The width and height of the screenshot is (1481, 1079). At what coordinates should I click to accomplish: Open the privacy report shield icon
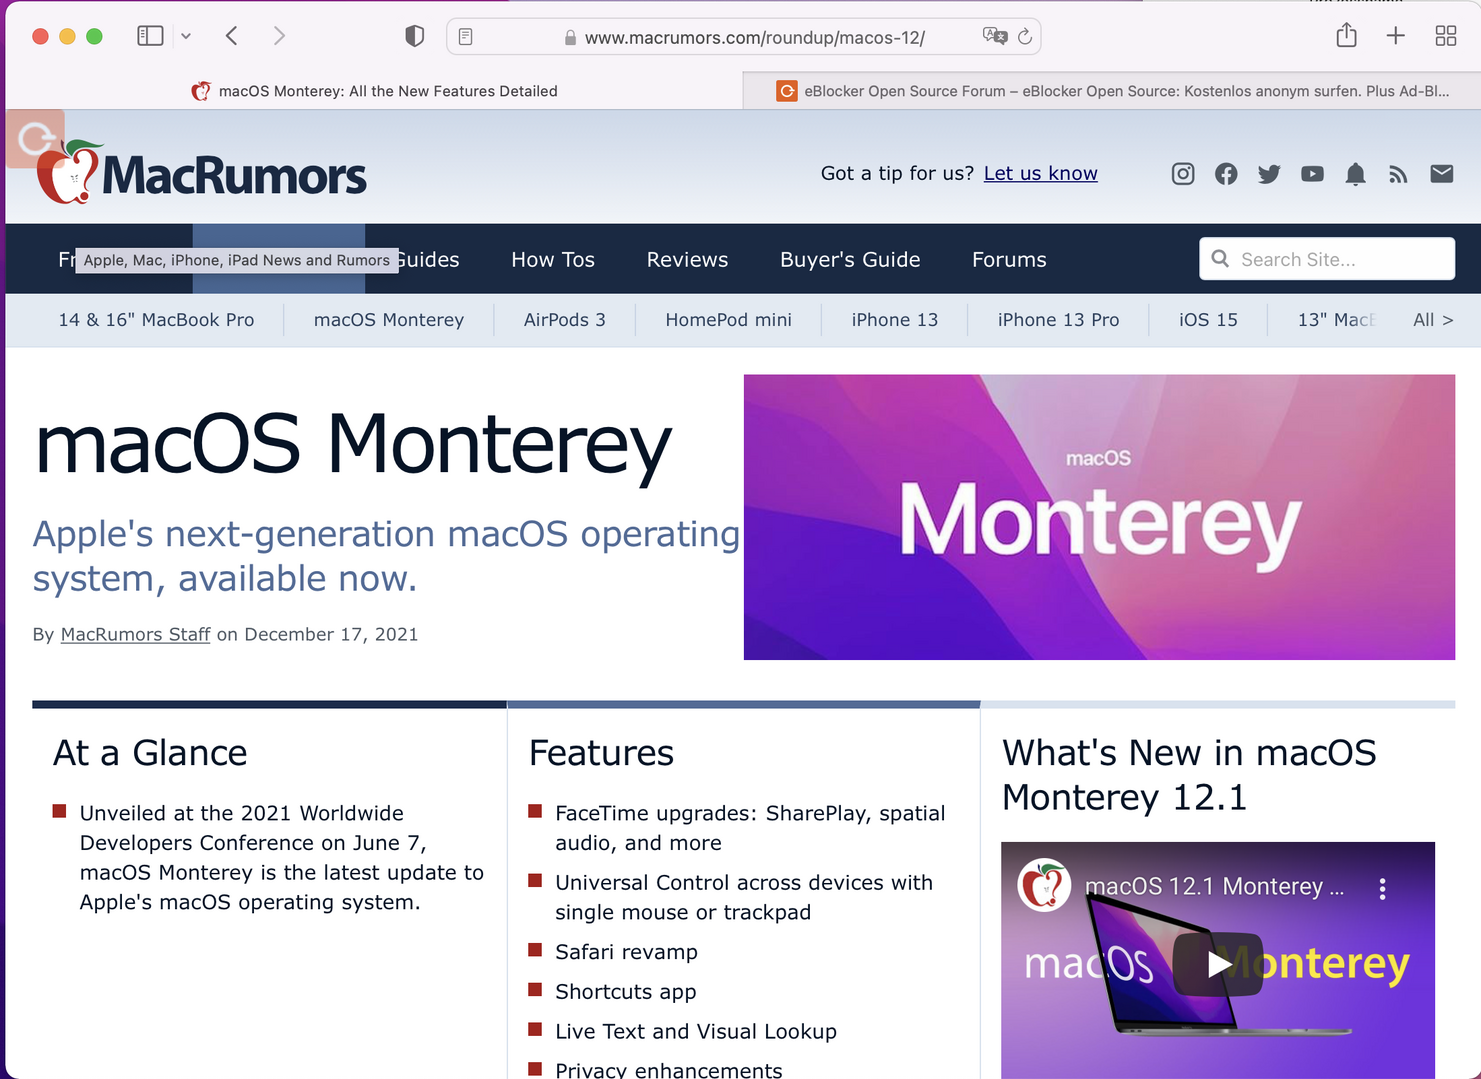click(x=414, y=36)
